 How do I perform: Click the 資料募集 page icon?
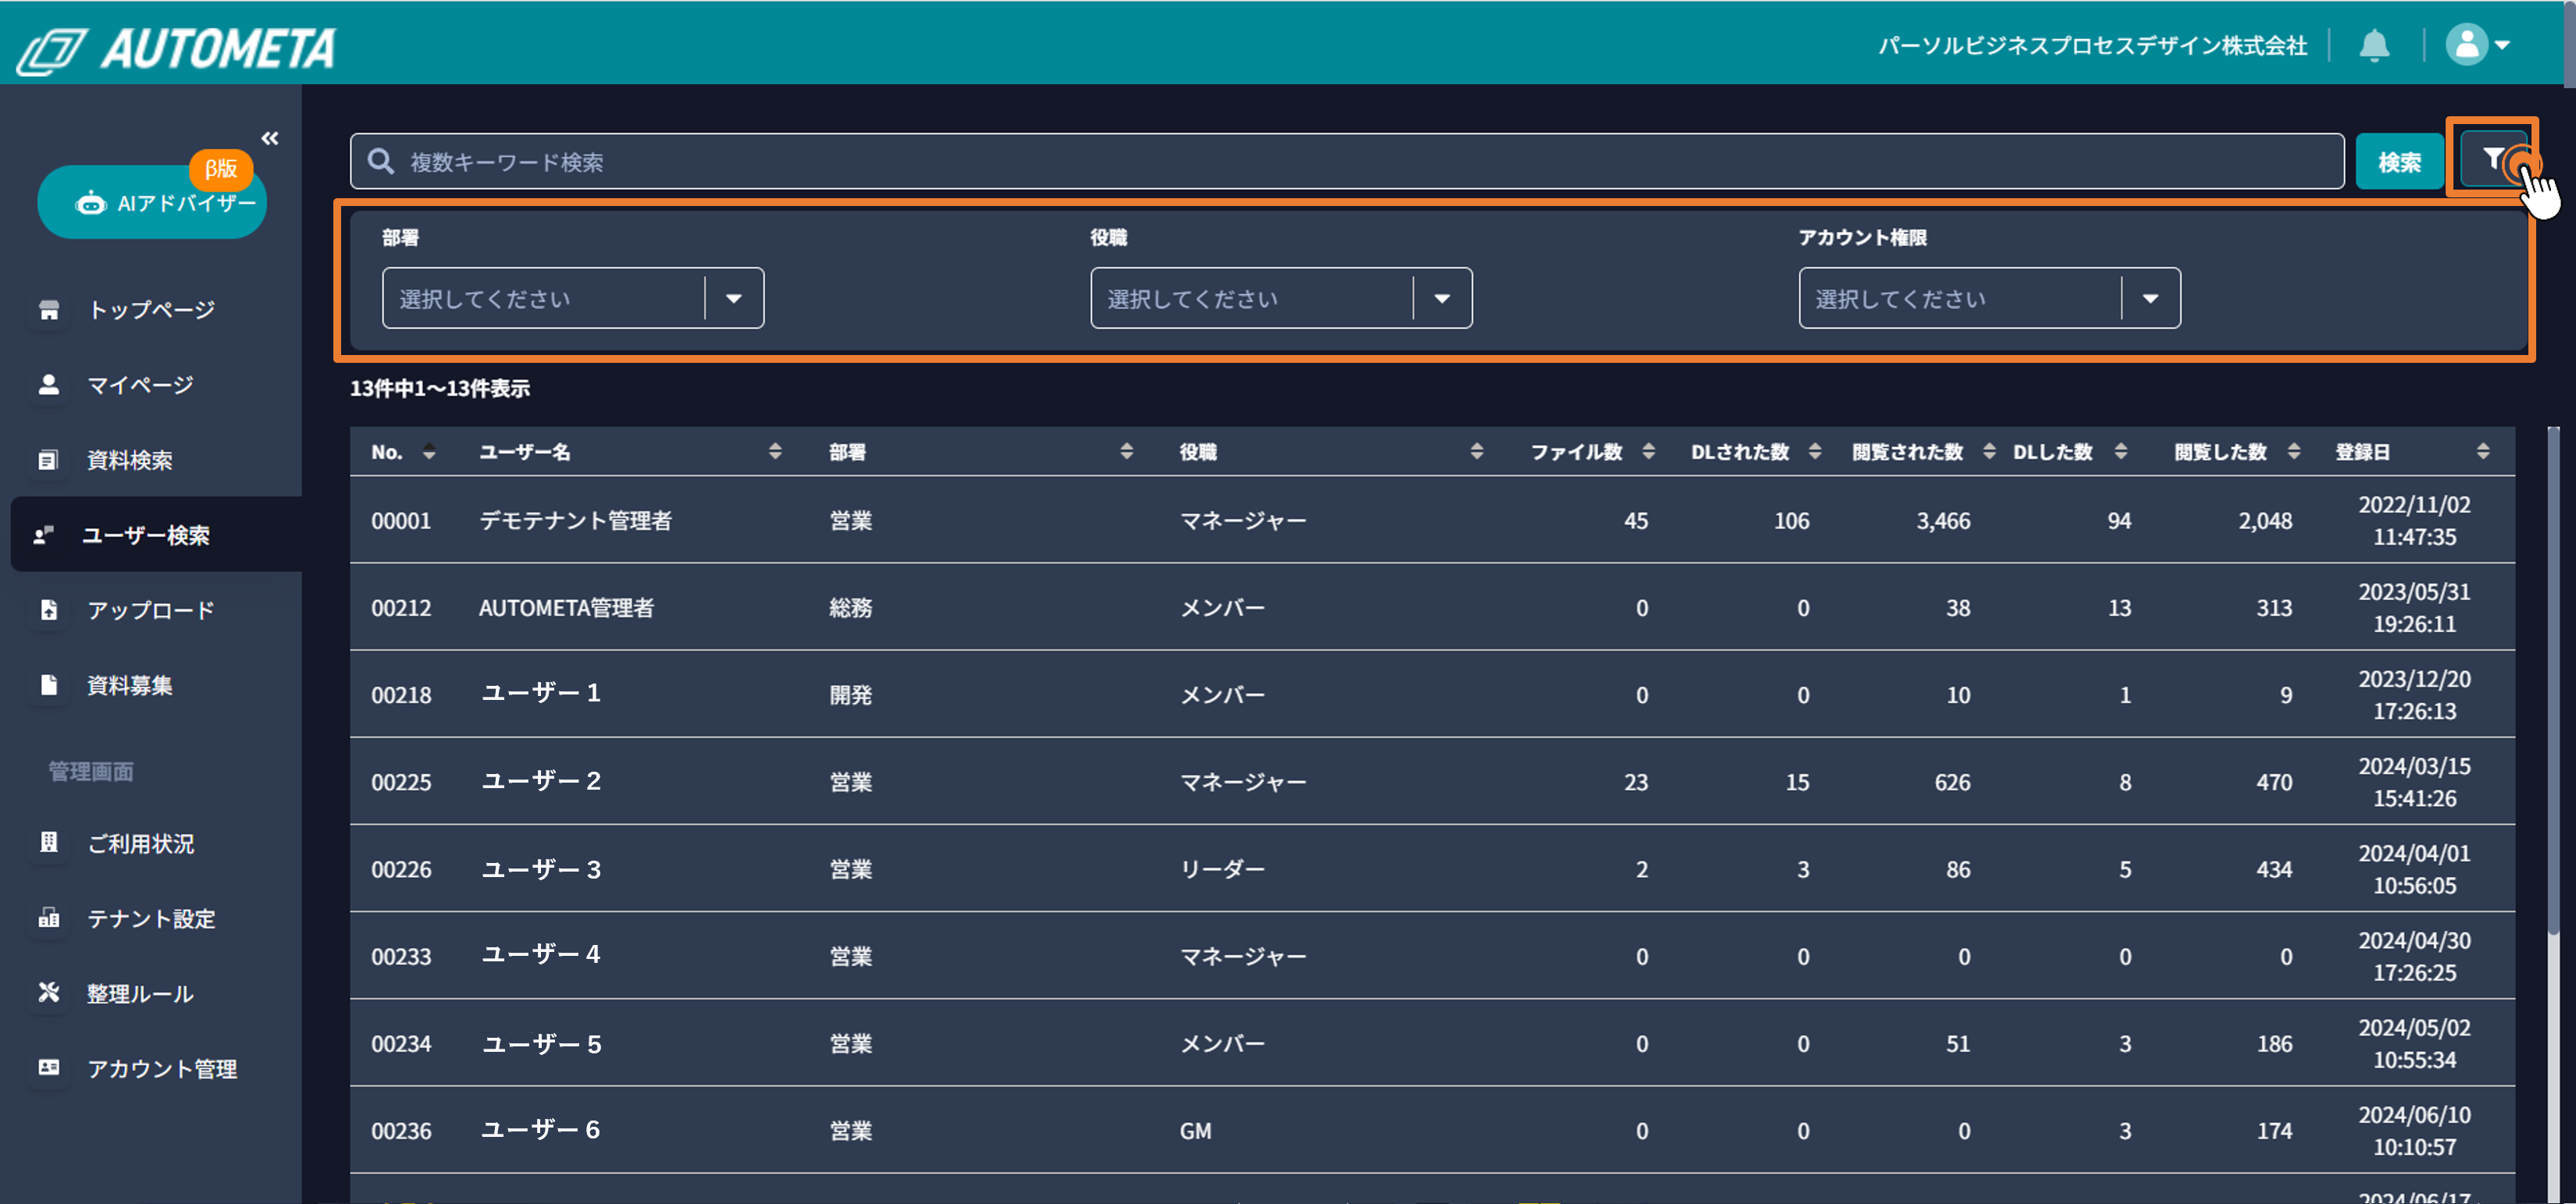49,685
